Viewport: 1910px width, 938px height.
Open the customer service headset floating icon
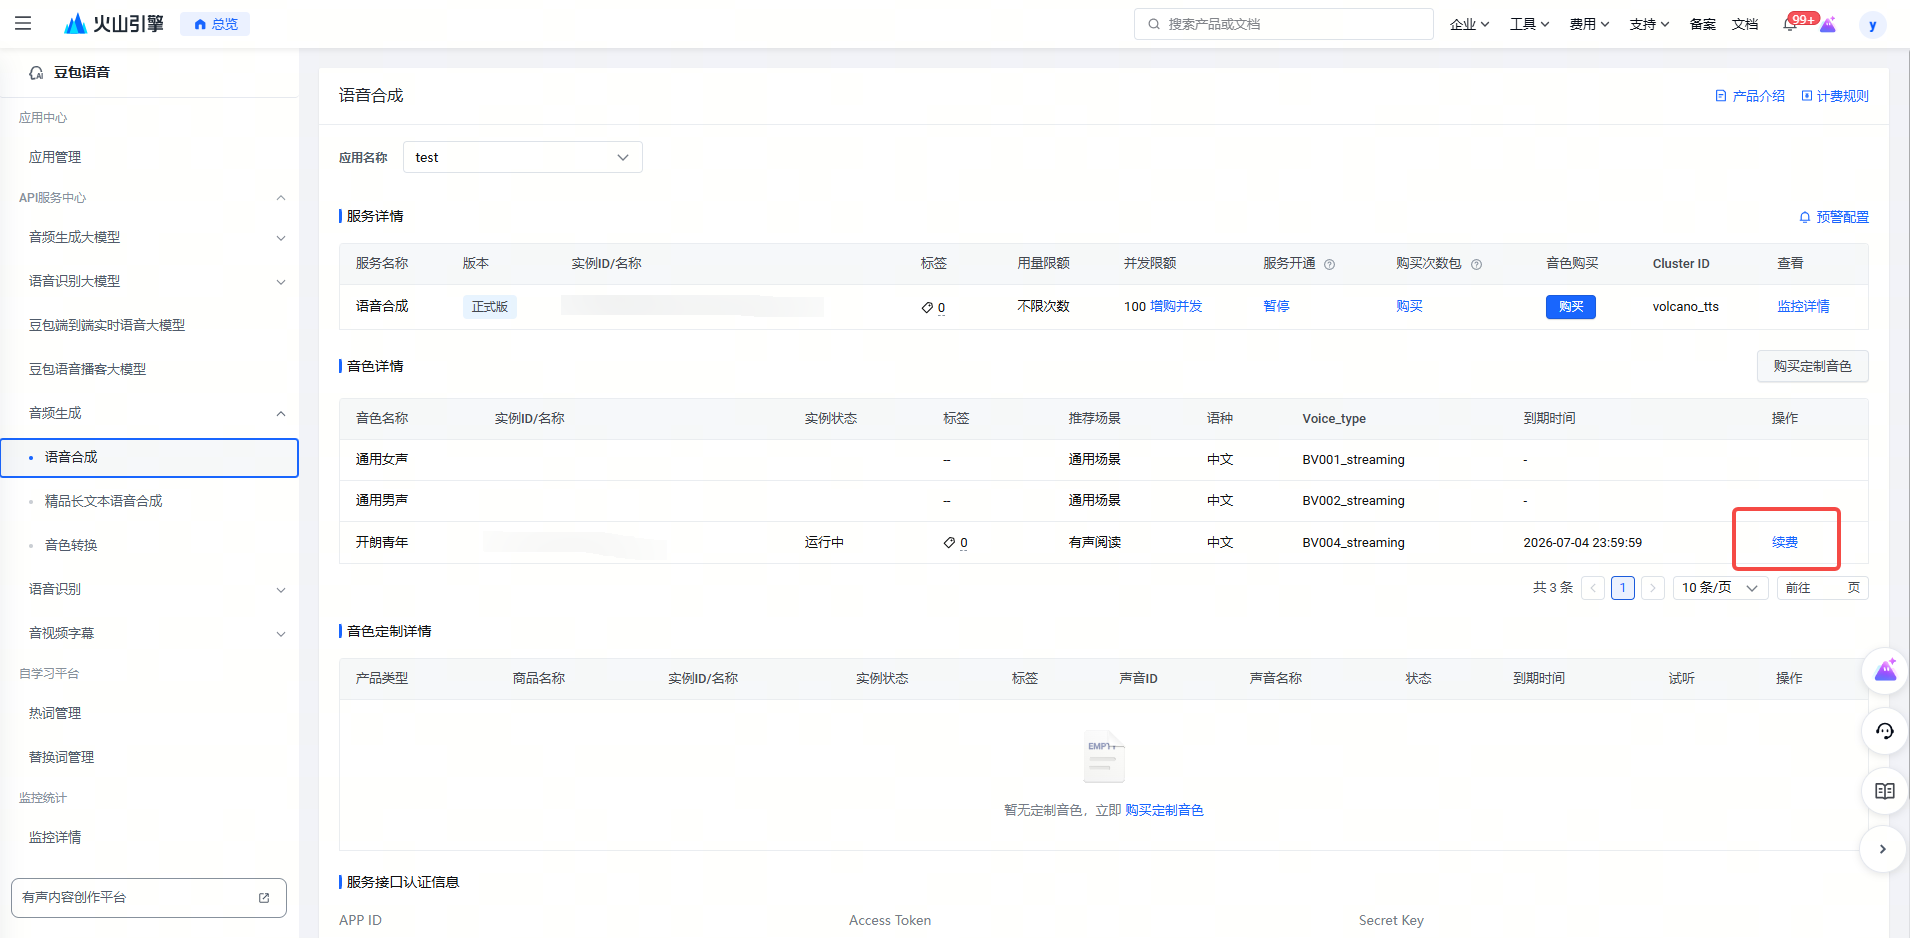coord(1884,731)
